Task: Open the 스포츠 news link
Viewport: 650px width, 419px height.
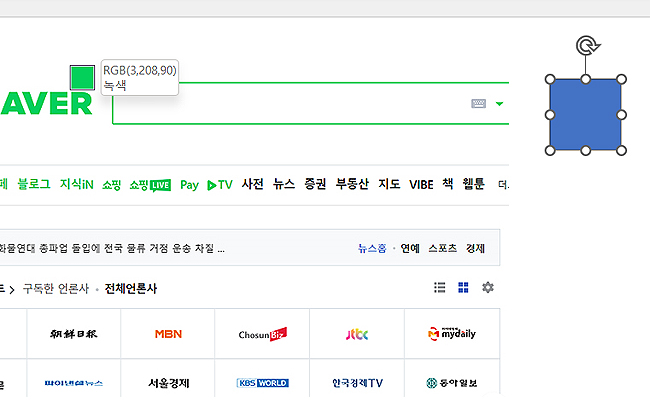Action: [443, 248]
